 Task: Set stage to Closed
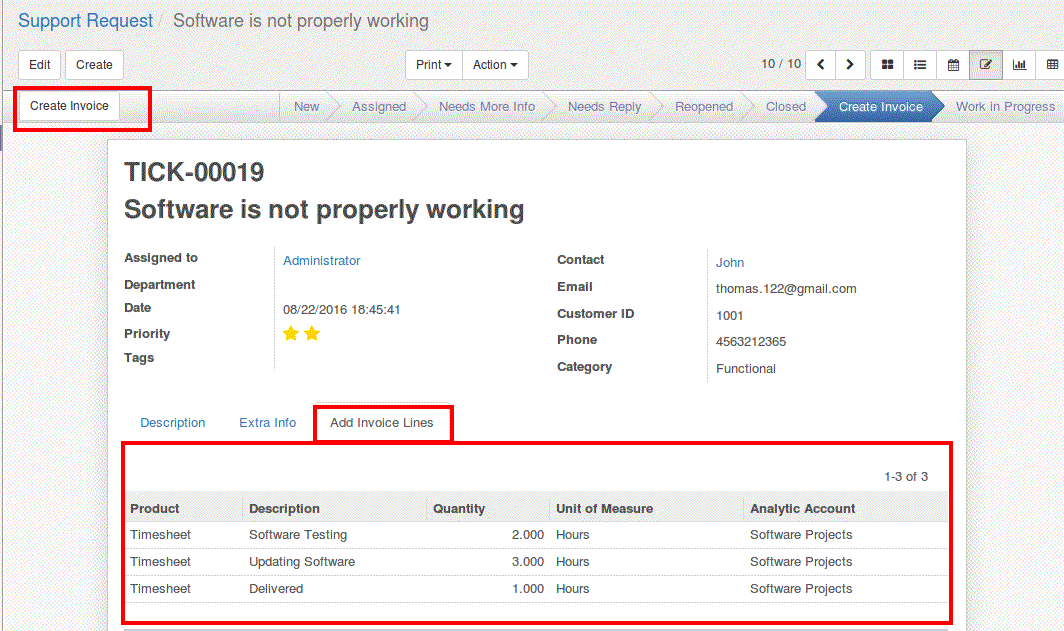click(786, 107)
